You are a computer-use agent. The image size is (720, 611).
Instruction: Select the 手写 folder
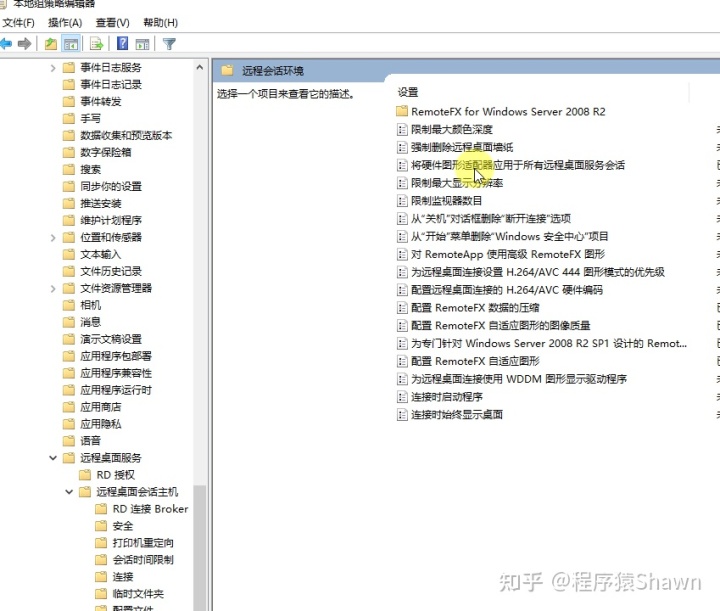tap(90, 118)
